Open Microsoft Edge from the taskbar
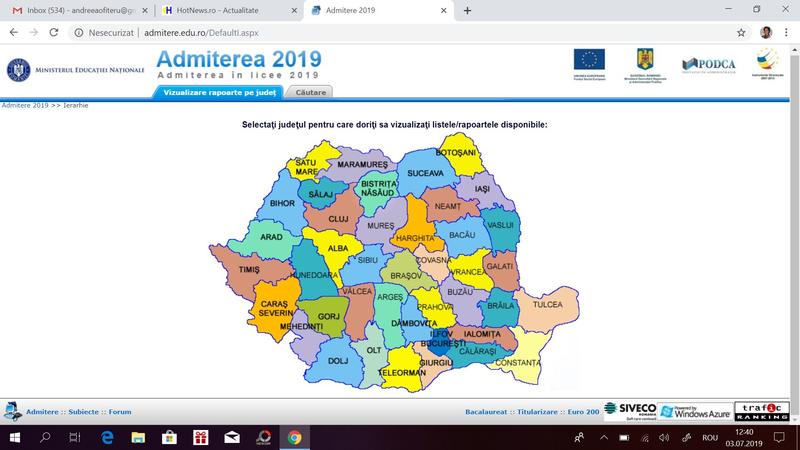This screenshot has width=800, height=450. point(107,437)
